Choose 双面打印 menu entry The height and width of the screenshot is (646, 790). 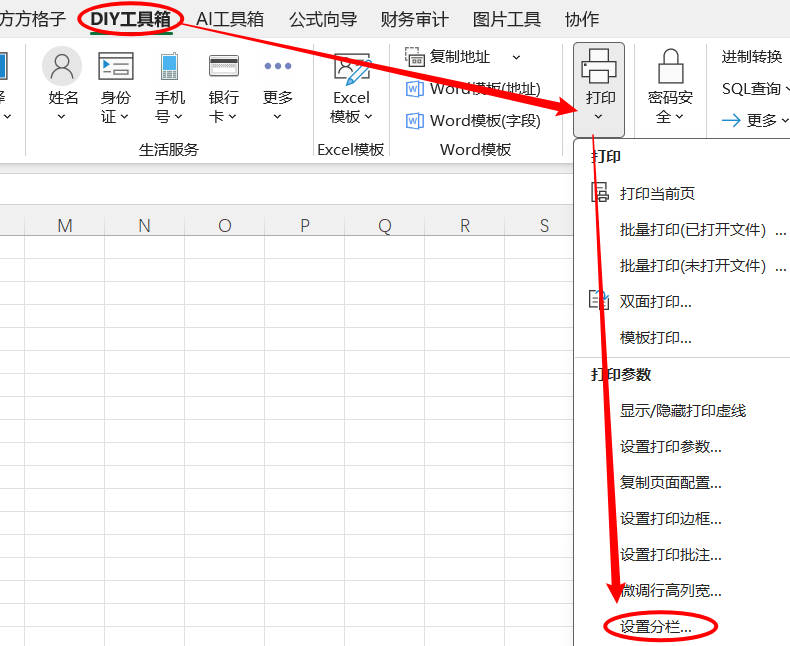[x=655, y=301]
